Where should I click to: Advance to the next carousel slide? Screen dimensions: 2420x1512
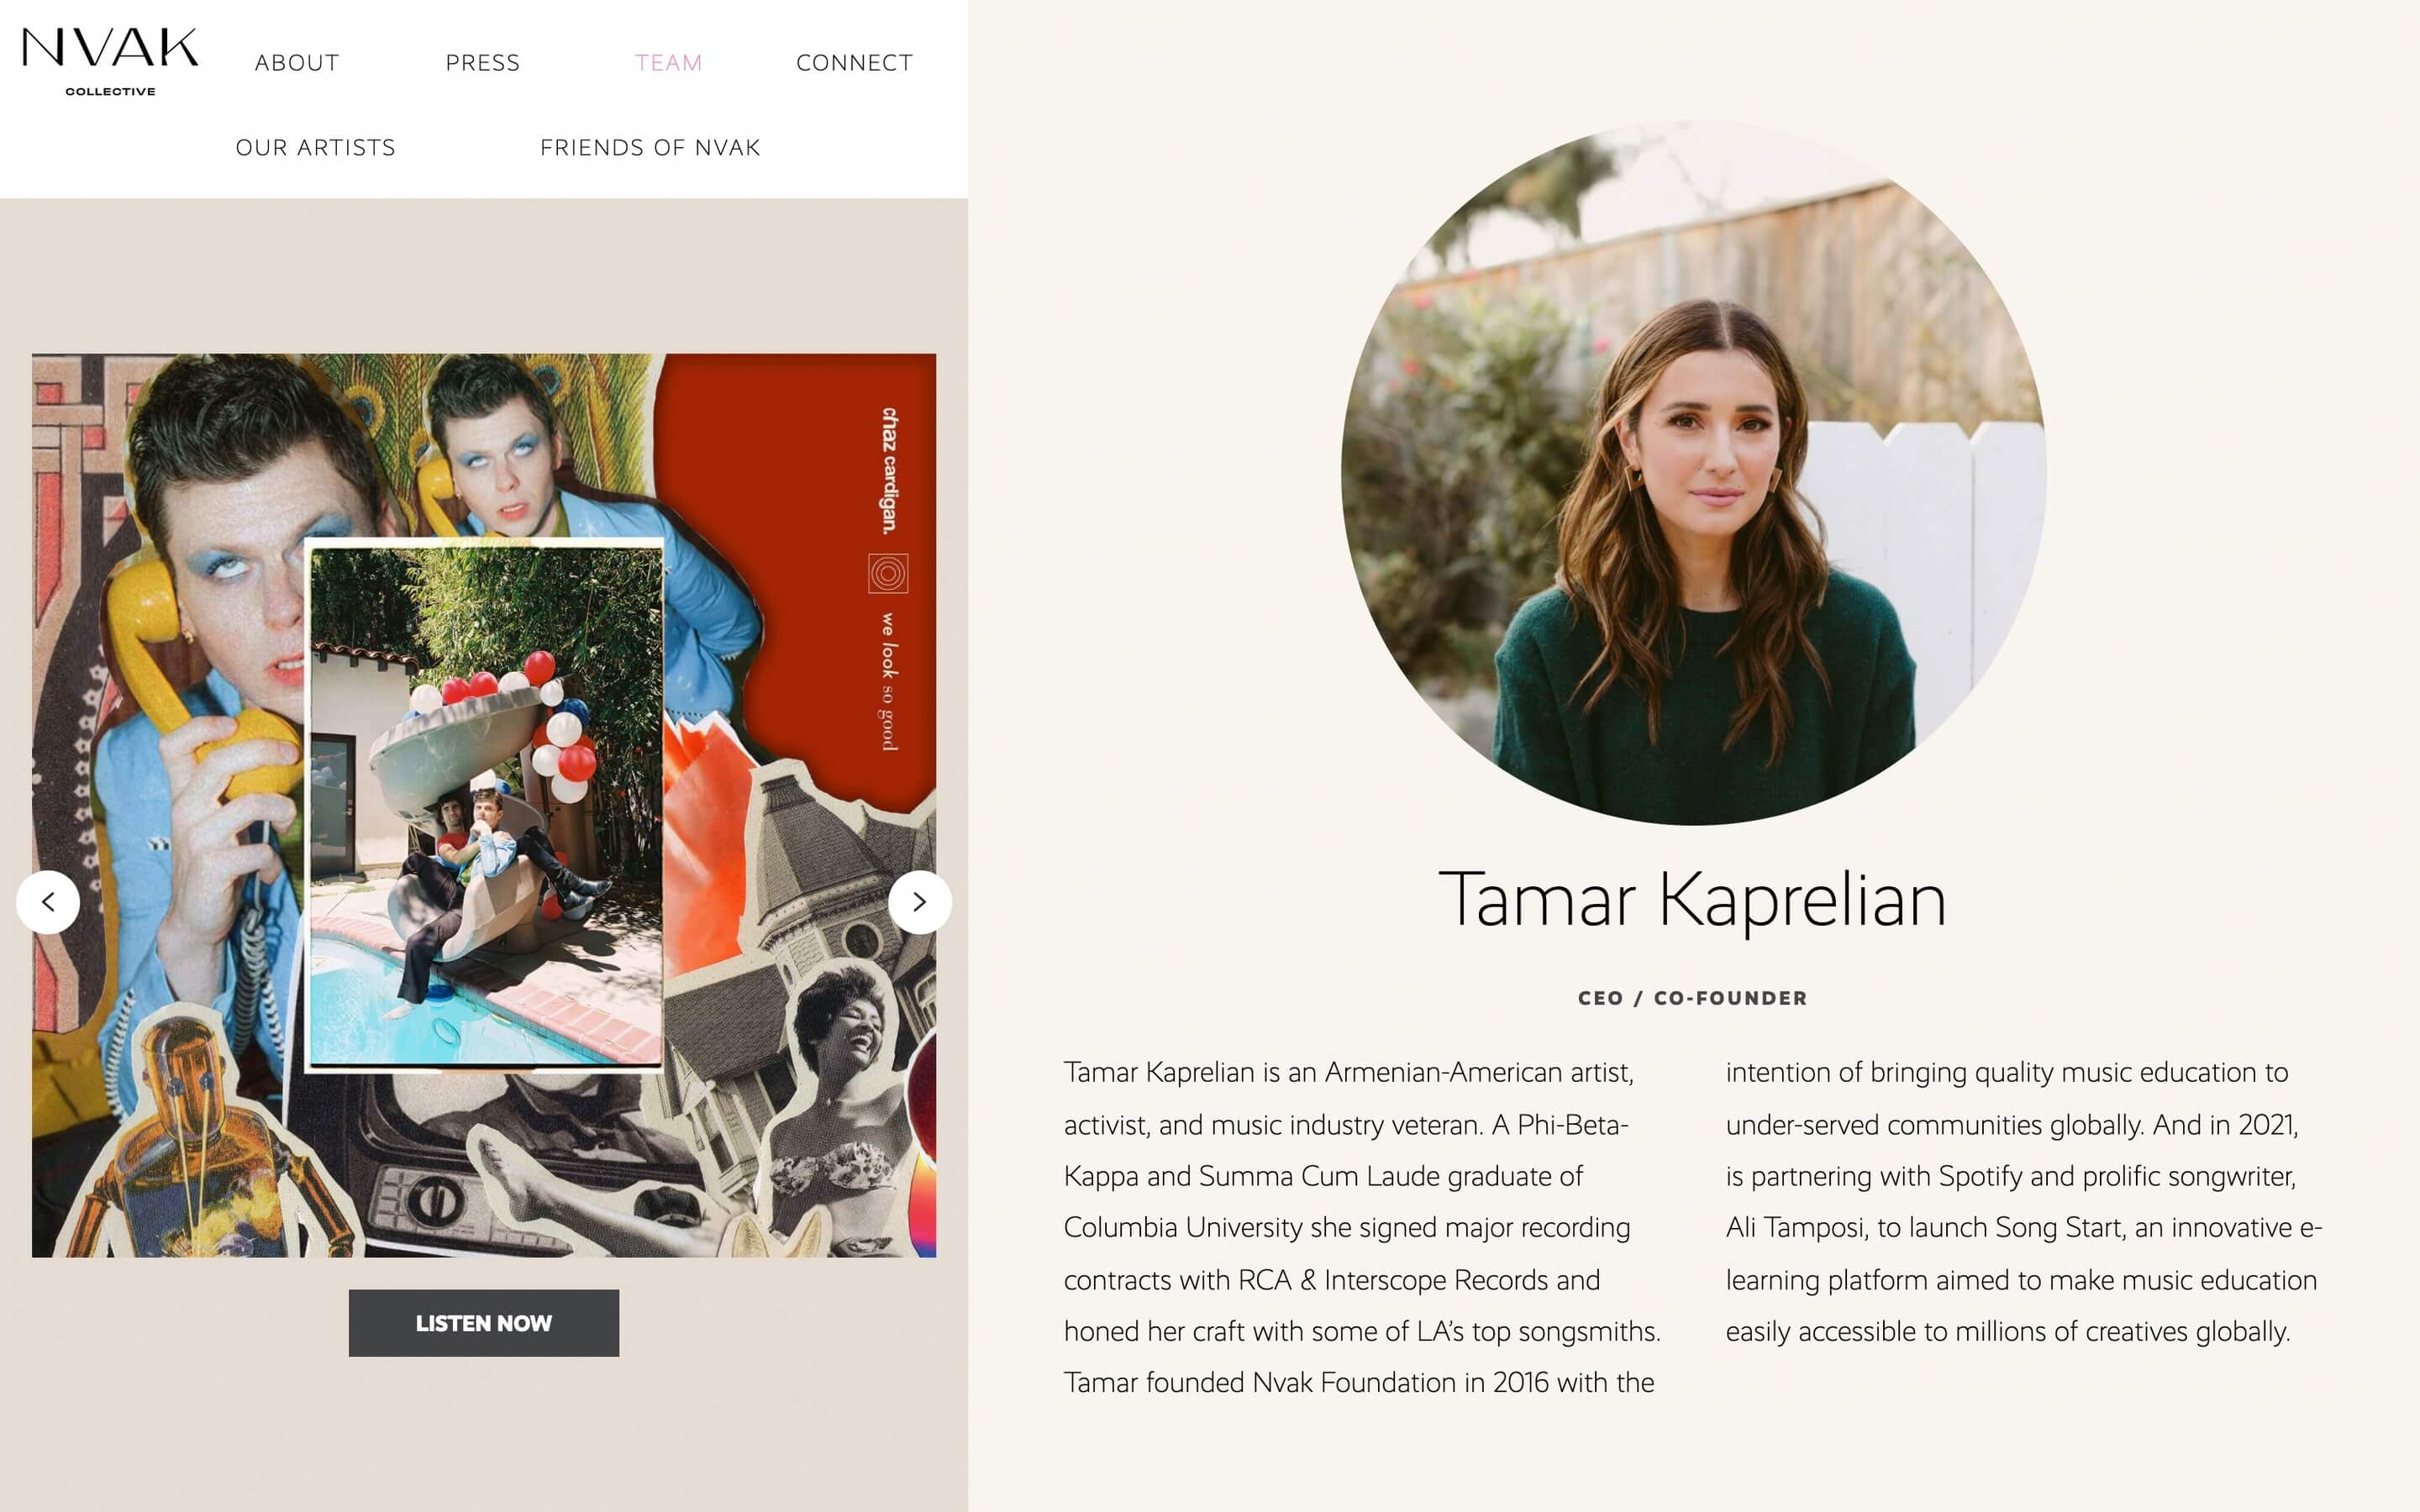pos(920,902)
